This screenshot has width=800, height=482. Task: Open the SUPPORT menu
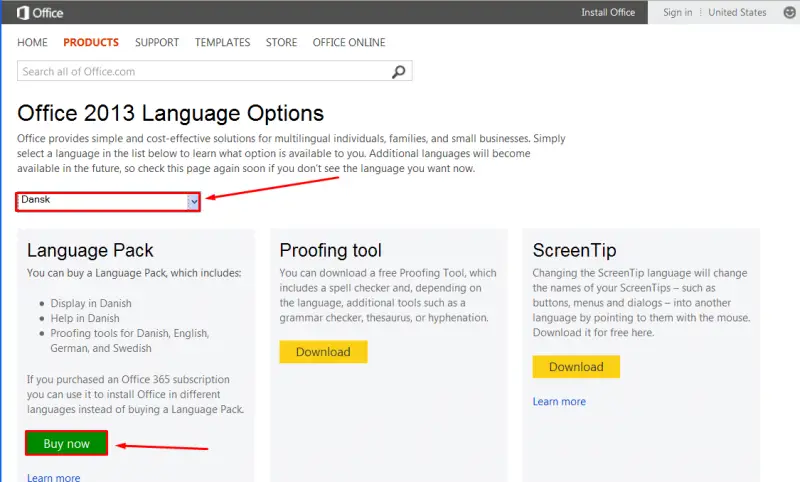point(157,42)
